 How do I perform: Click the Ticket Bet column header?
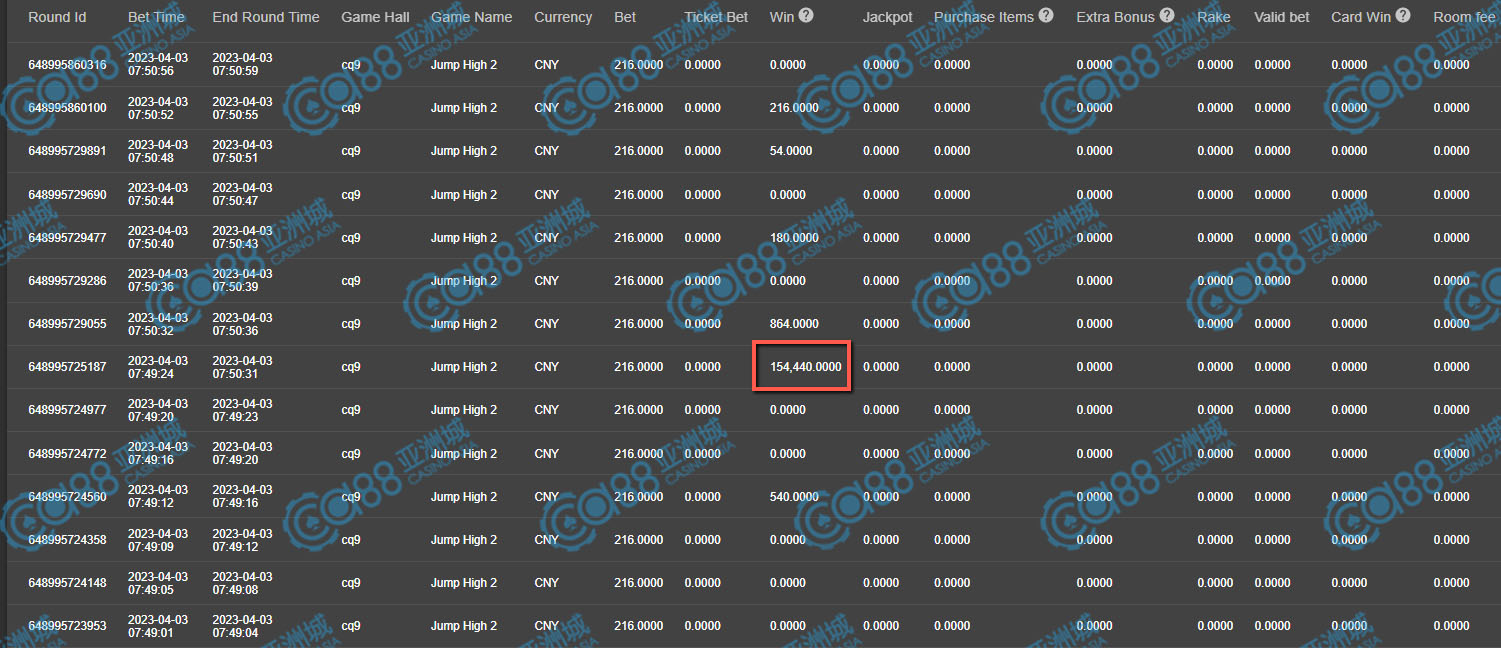tap(716, 17)
